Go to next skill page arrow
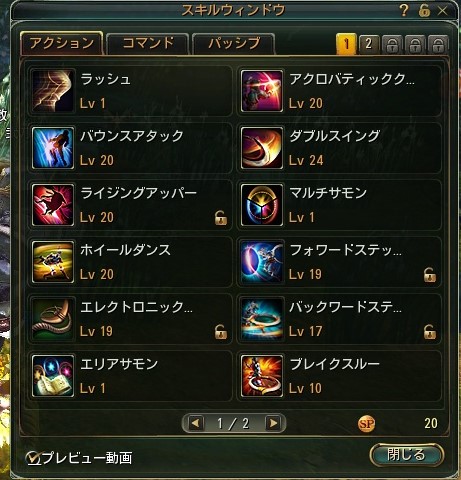The width and height of the screenshot is (461, 480). [x=273, y=423]
